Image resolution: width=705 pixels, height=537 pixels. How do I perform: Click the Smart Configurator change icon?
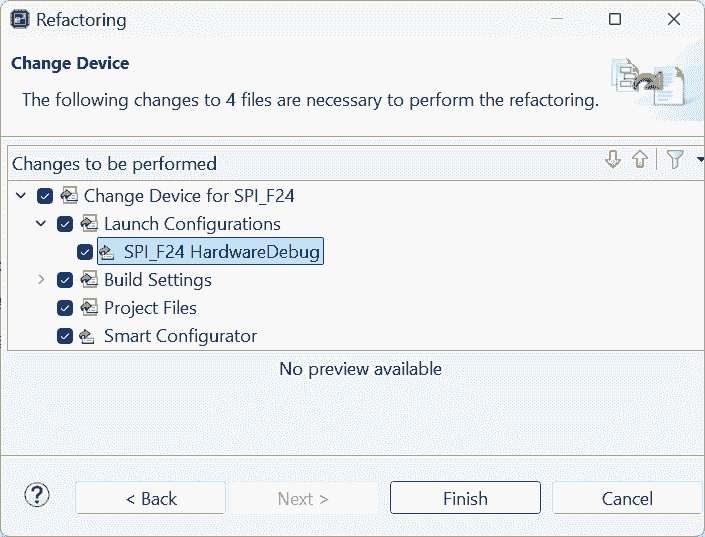click(x=89, y=336)
